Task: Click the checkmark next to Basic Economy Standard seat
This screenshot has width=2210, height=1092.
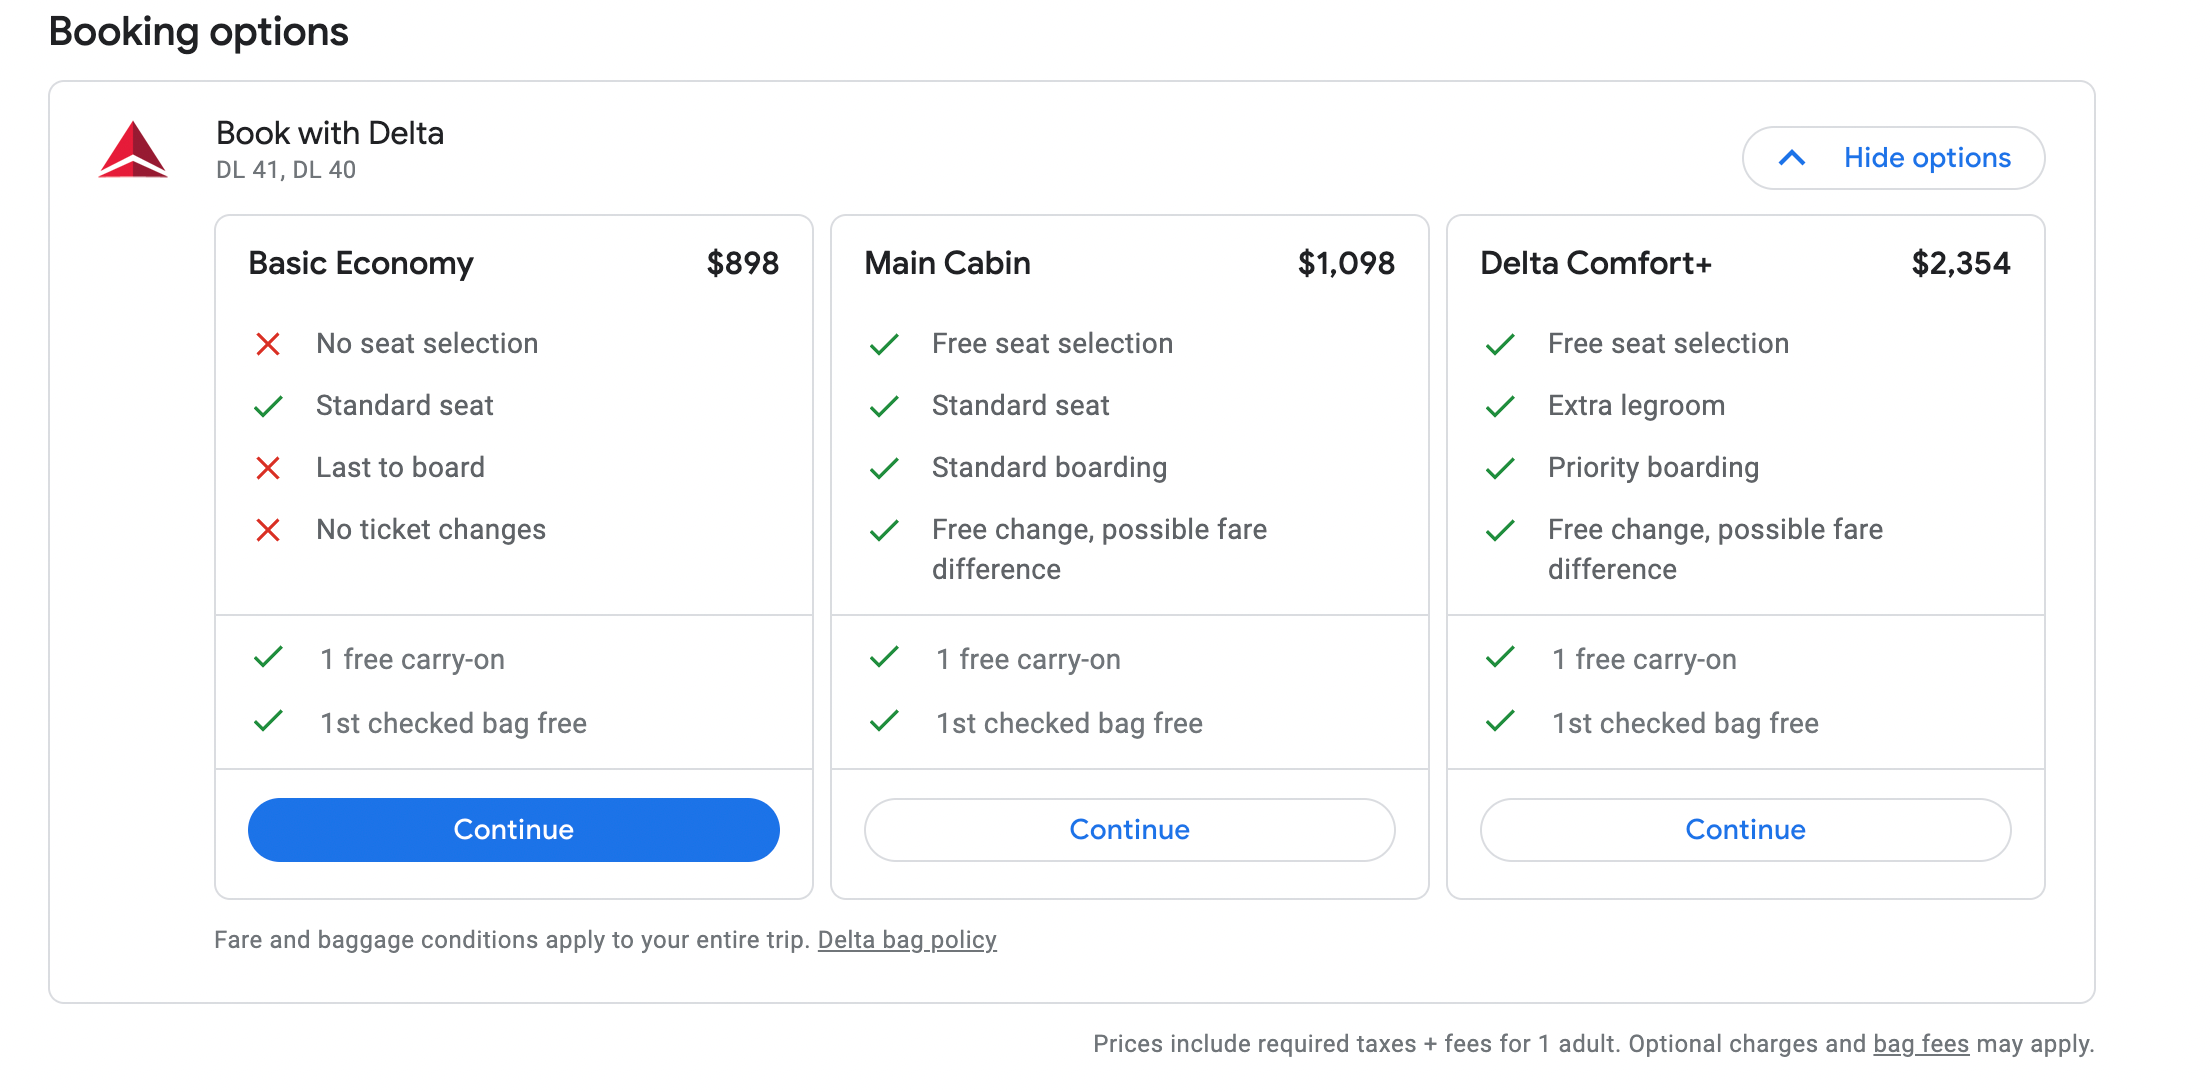Action: [268, 406]
